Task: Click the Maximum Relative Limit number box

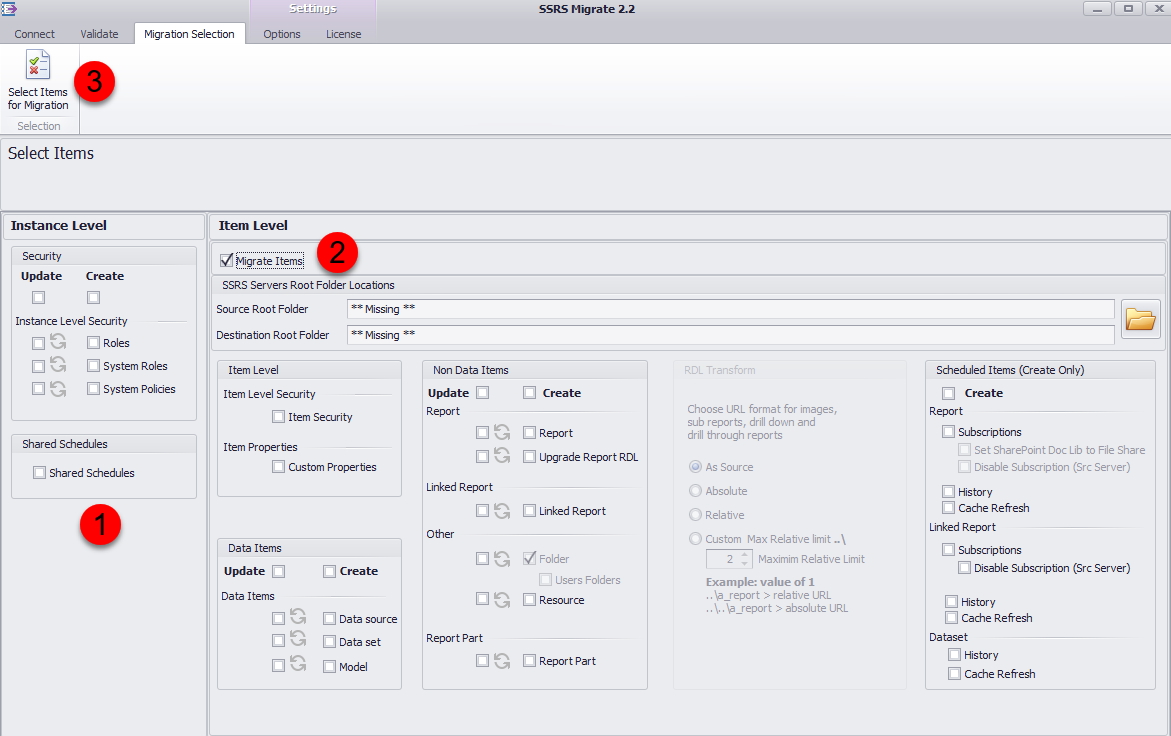Action: coord(730,559)
